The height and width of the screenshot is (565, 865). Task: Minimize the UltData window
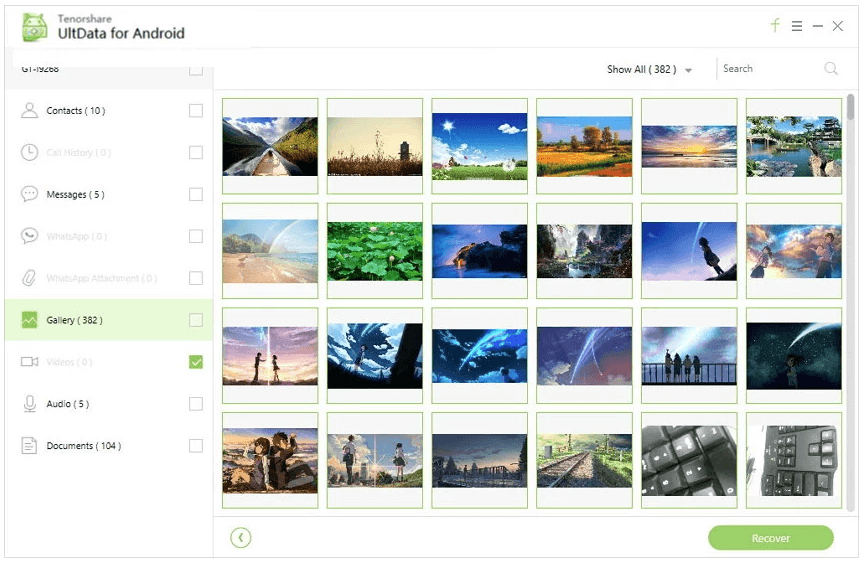[x=818, y=26]
